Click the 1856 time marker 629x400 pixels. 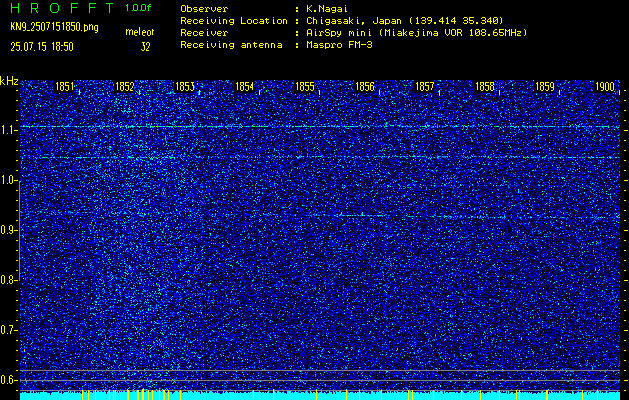(x=365, y=87)
